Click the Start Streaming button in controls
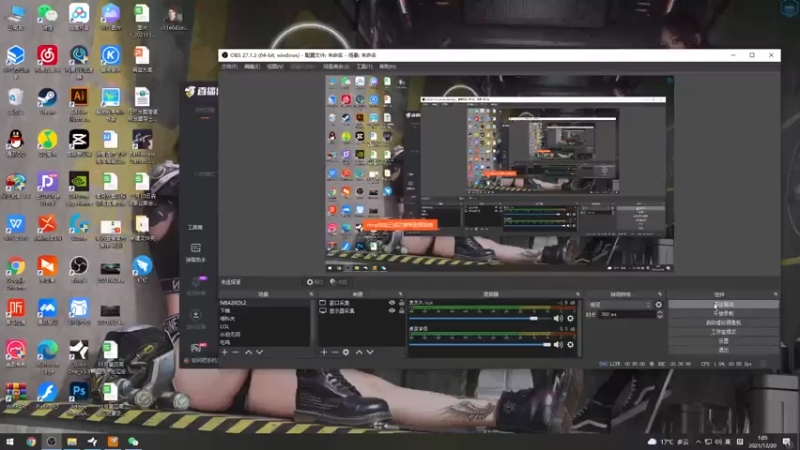The height and width of the screenshot is (450, 800). click(723, 304)
